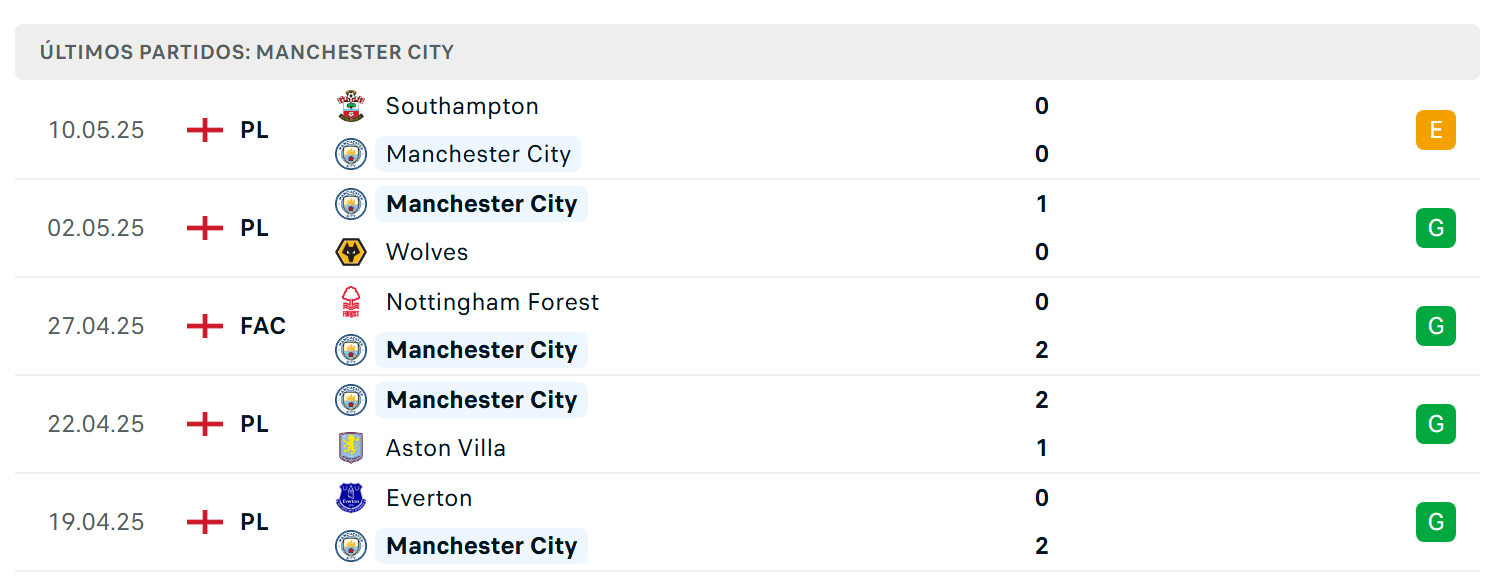
Task: Click the orange E draw result badge
Action: point(1436,130)
